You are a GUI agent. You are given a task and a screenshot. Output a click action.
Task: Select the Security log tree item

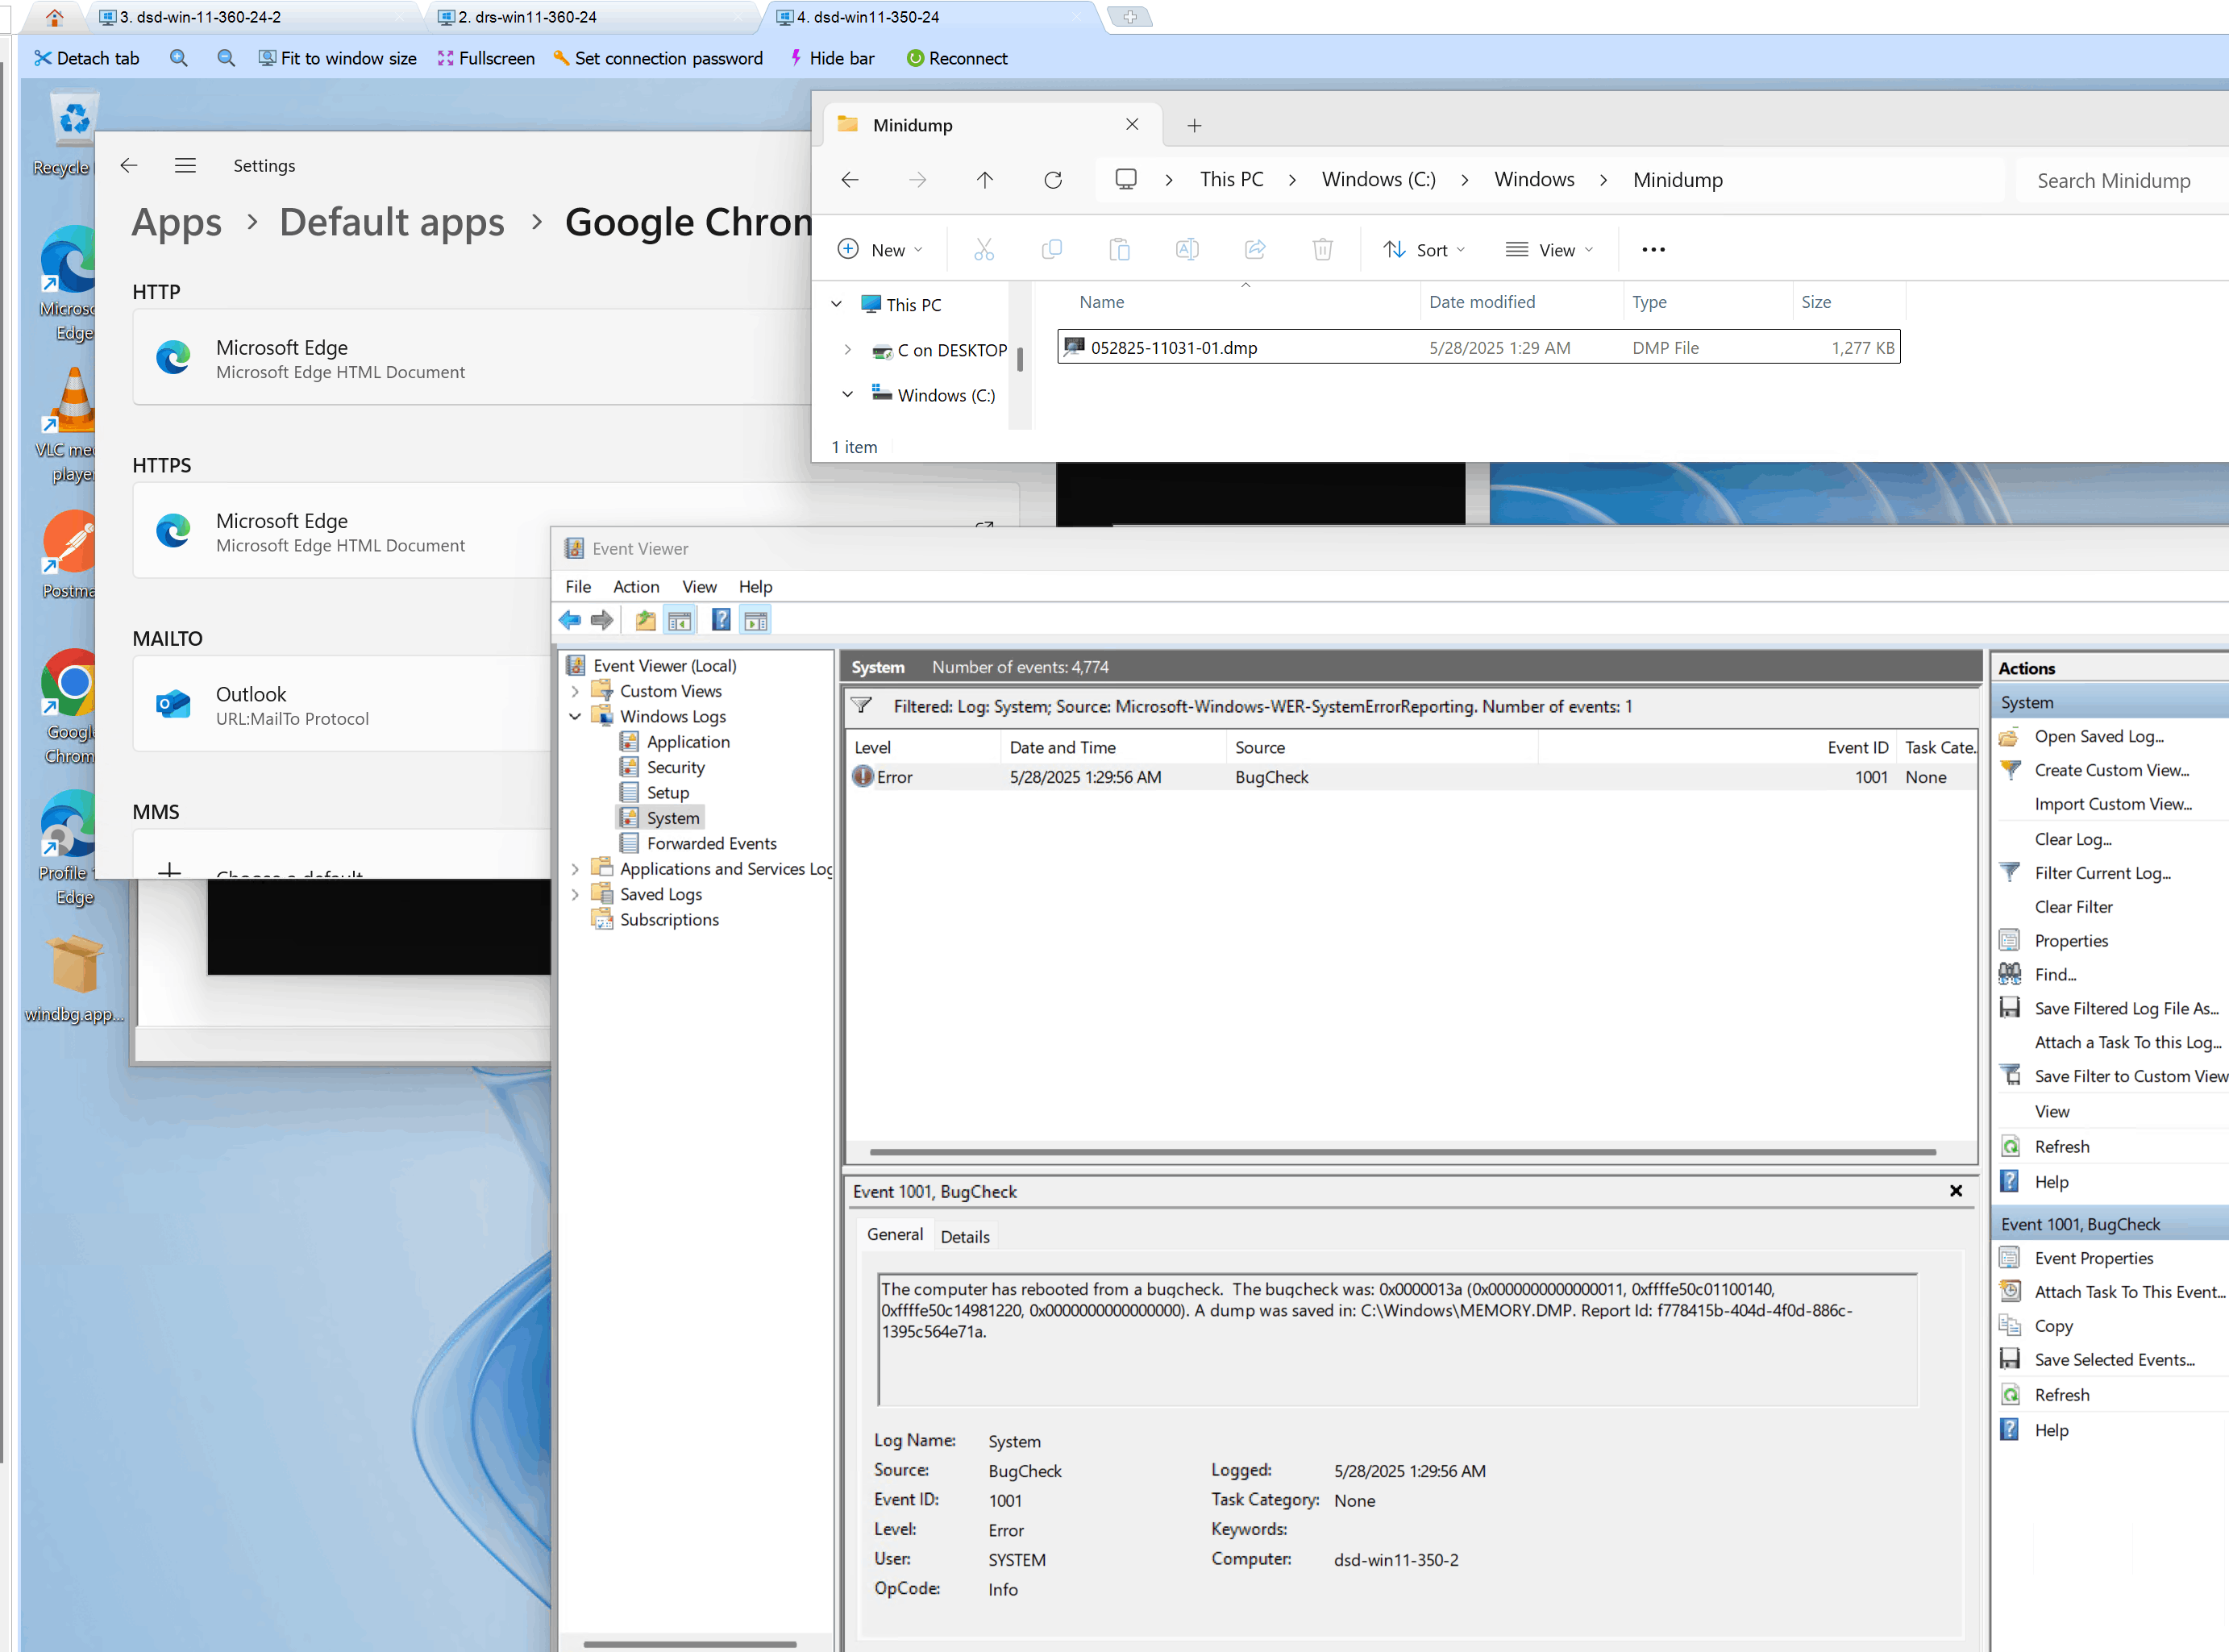point(675,767)
